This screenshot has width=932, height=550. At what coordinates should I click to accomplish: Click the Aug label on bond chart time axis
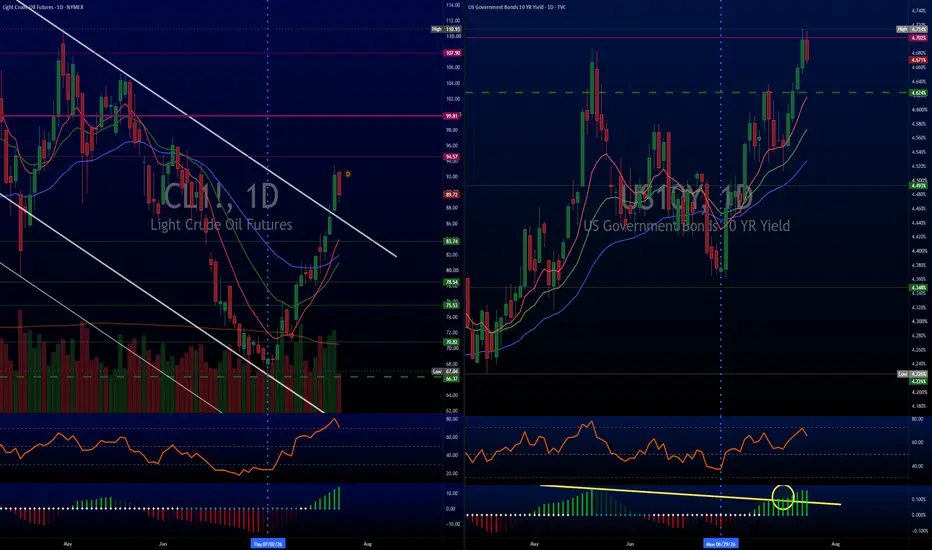tap(835, 543)
